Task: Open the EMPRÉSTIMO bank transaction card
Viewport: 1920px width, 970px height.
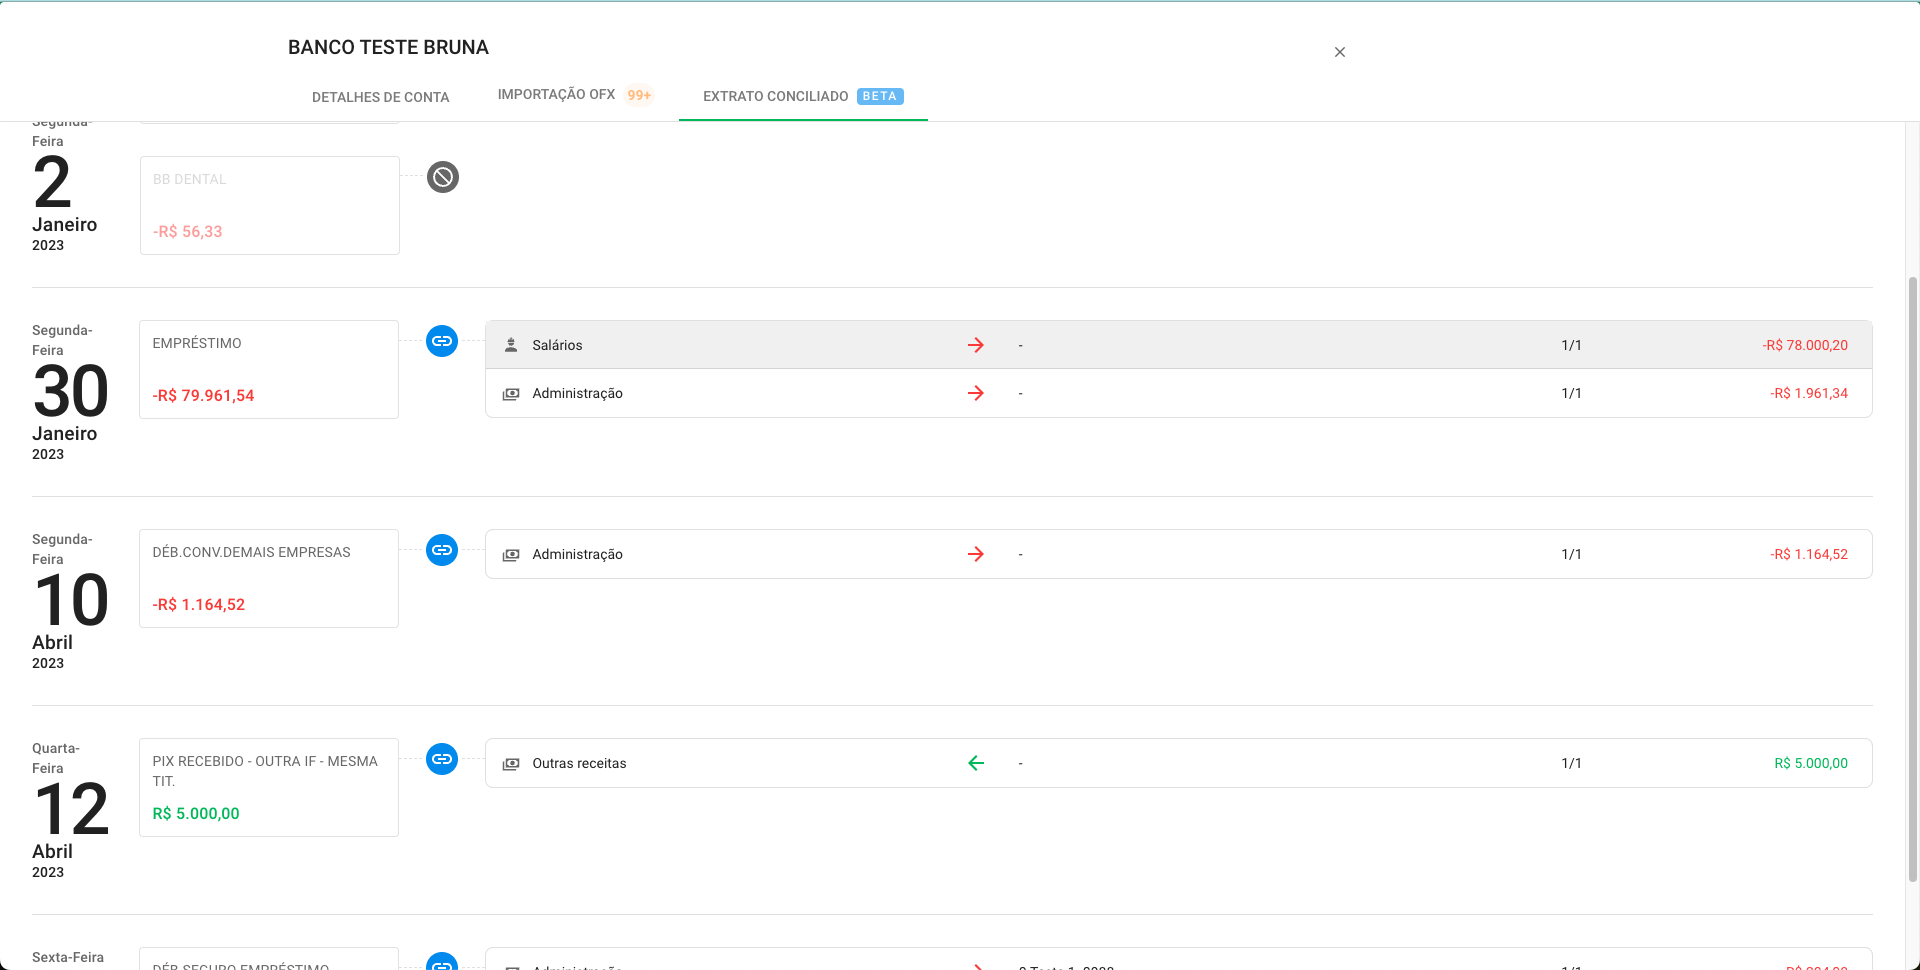Action: click(x=269, y=369)
